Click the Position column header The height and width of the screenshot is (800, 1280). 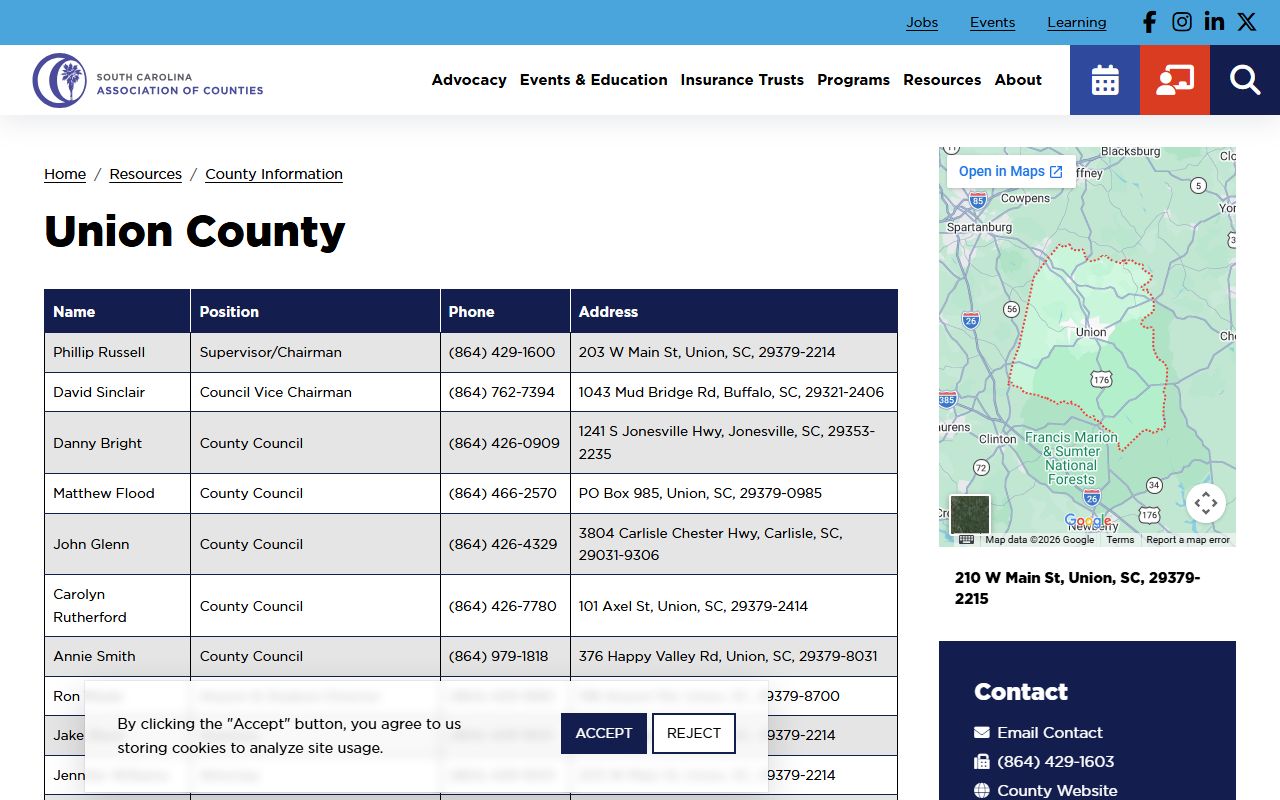tap(316, 312)
